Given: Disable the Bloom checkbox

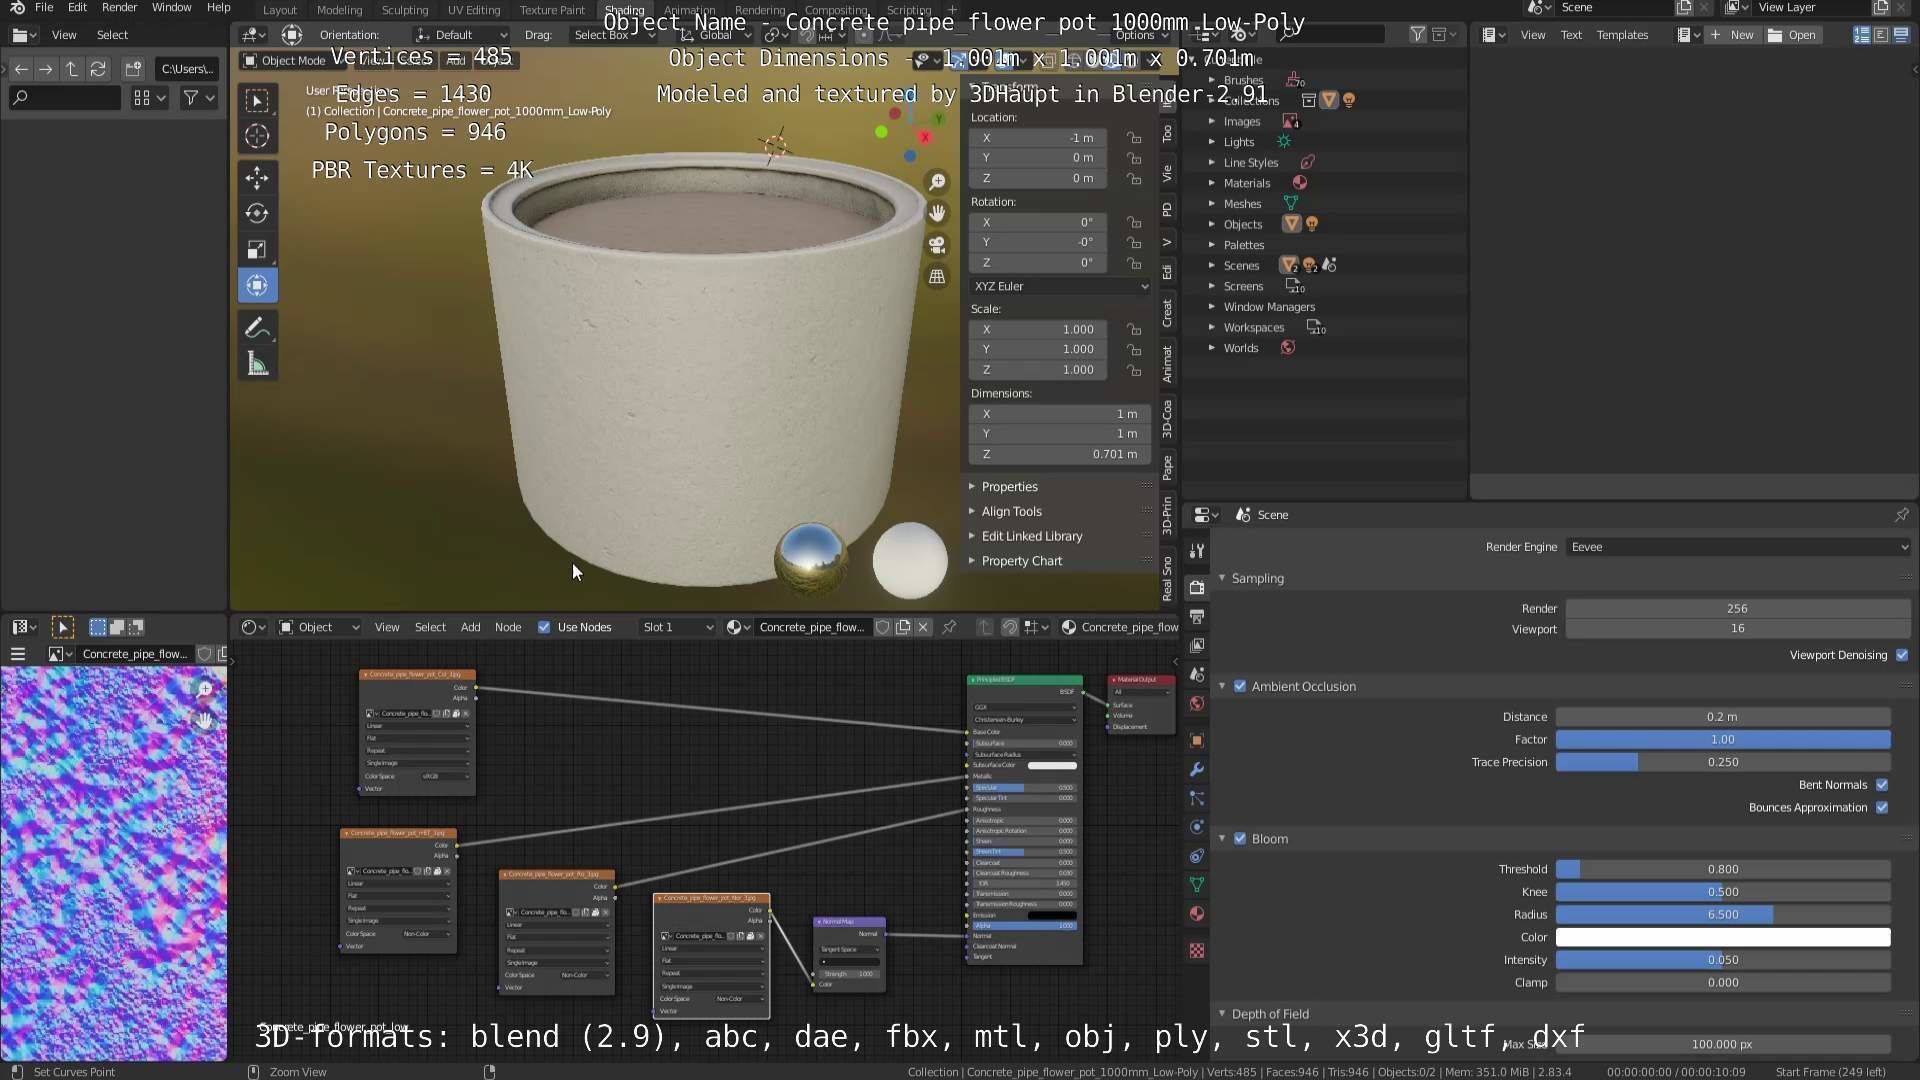Looking at the screenshot, I should pos(1240,839).
